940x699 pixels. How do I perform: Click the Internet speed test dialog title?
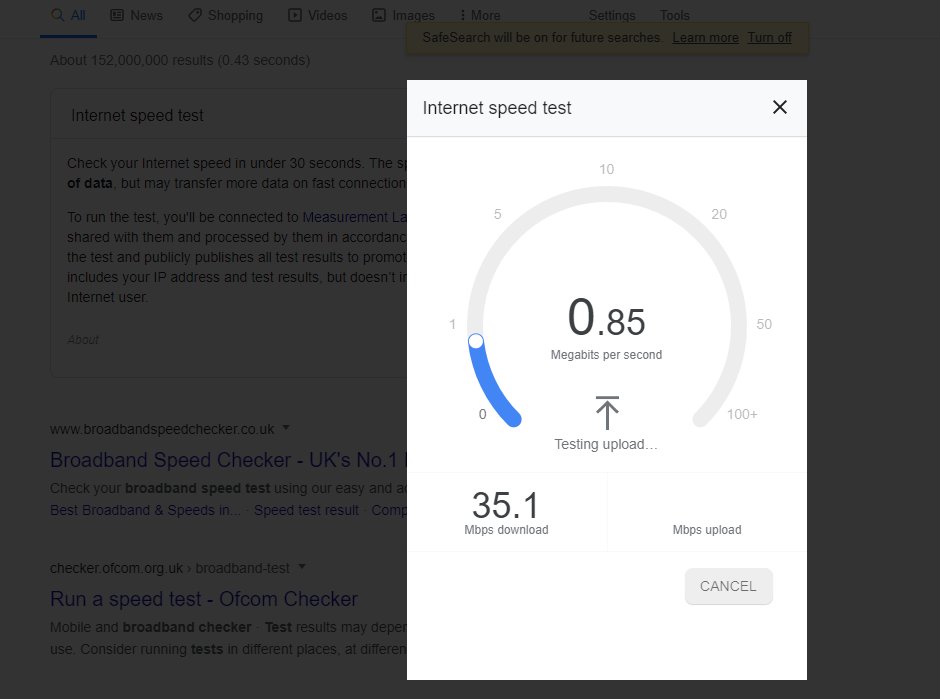click(x=497, y=108)
